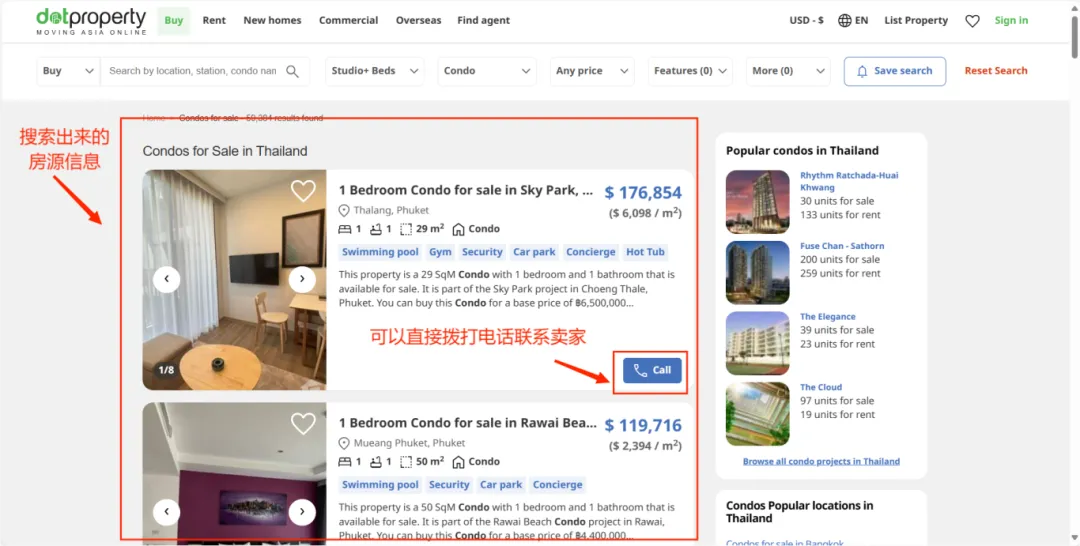Open New homes in navigation

pos(272,21)
